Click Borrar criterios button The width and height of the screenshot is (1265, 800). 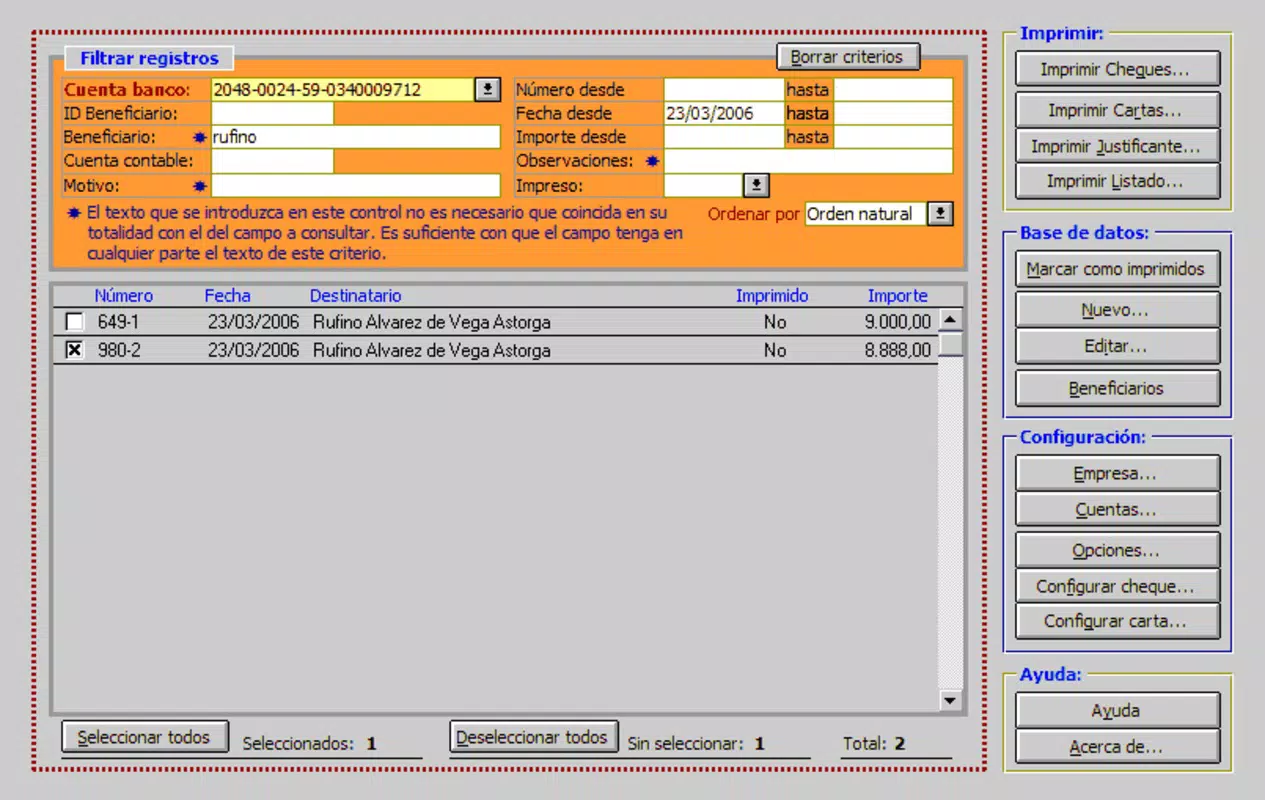pos(847,57)
